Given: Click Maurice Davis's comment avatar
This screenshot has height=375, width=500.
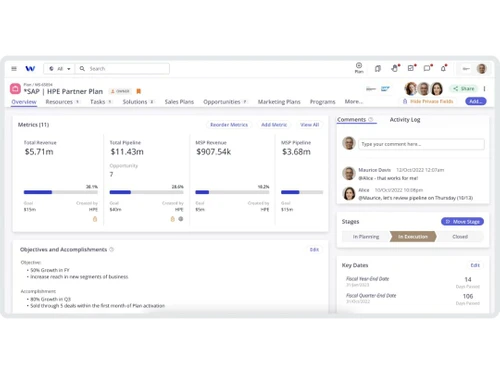Looking at the screenshot, I should (x=349, y=173).
